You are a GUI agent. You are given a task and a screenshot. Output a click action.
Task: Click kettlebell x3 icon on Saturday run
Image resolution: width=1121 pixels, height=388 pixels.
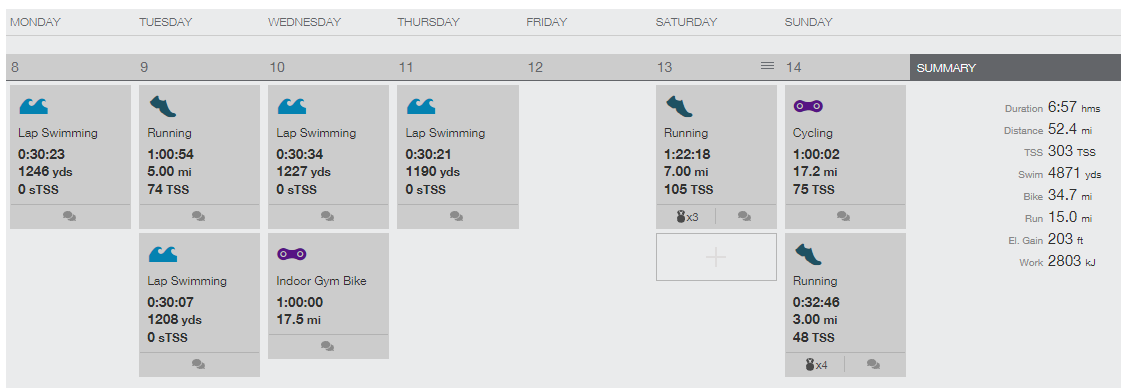(687, 217)
